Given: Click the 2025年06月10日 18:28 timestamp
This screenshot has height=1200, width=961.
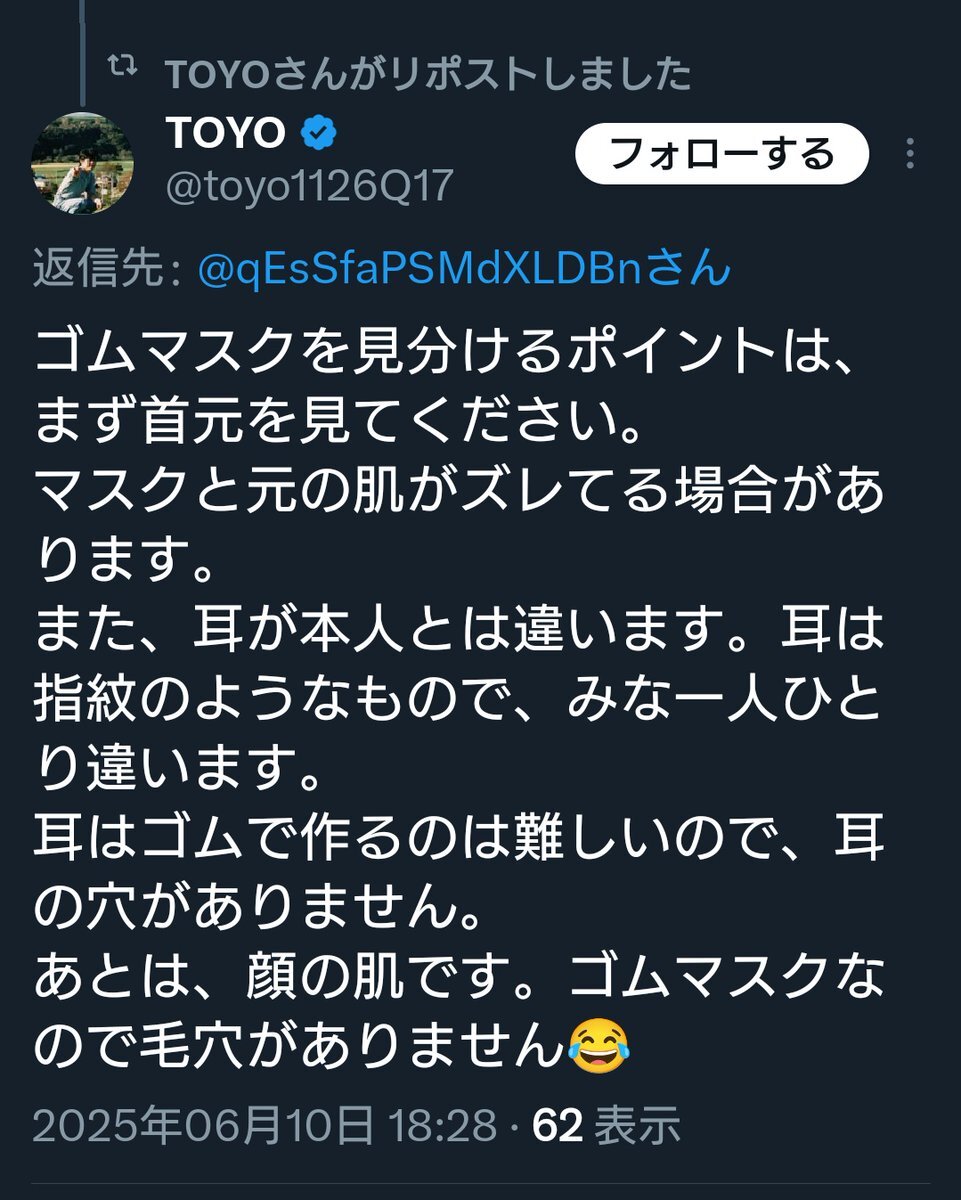Looking at the screenshot, I should point(264,1125).
